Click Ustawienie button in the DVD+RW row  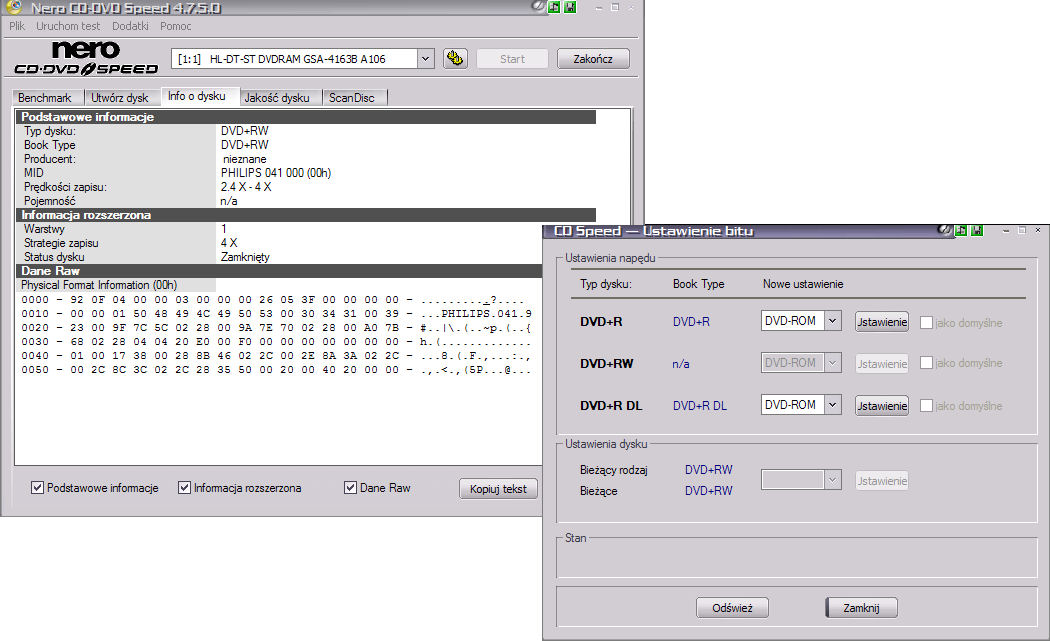[882, 364]
